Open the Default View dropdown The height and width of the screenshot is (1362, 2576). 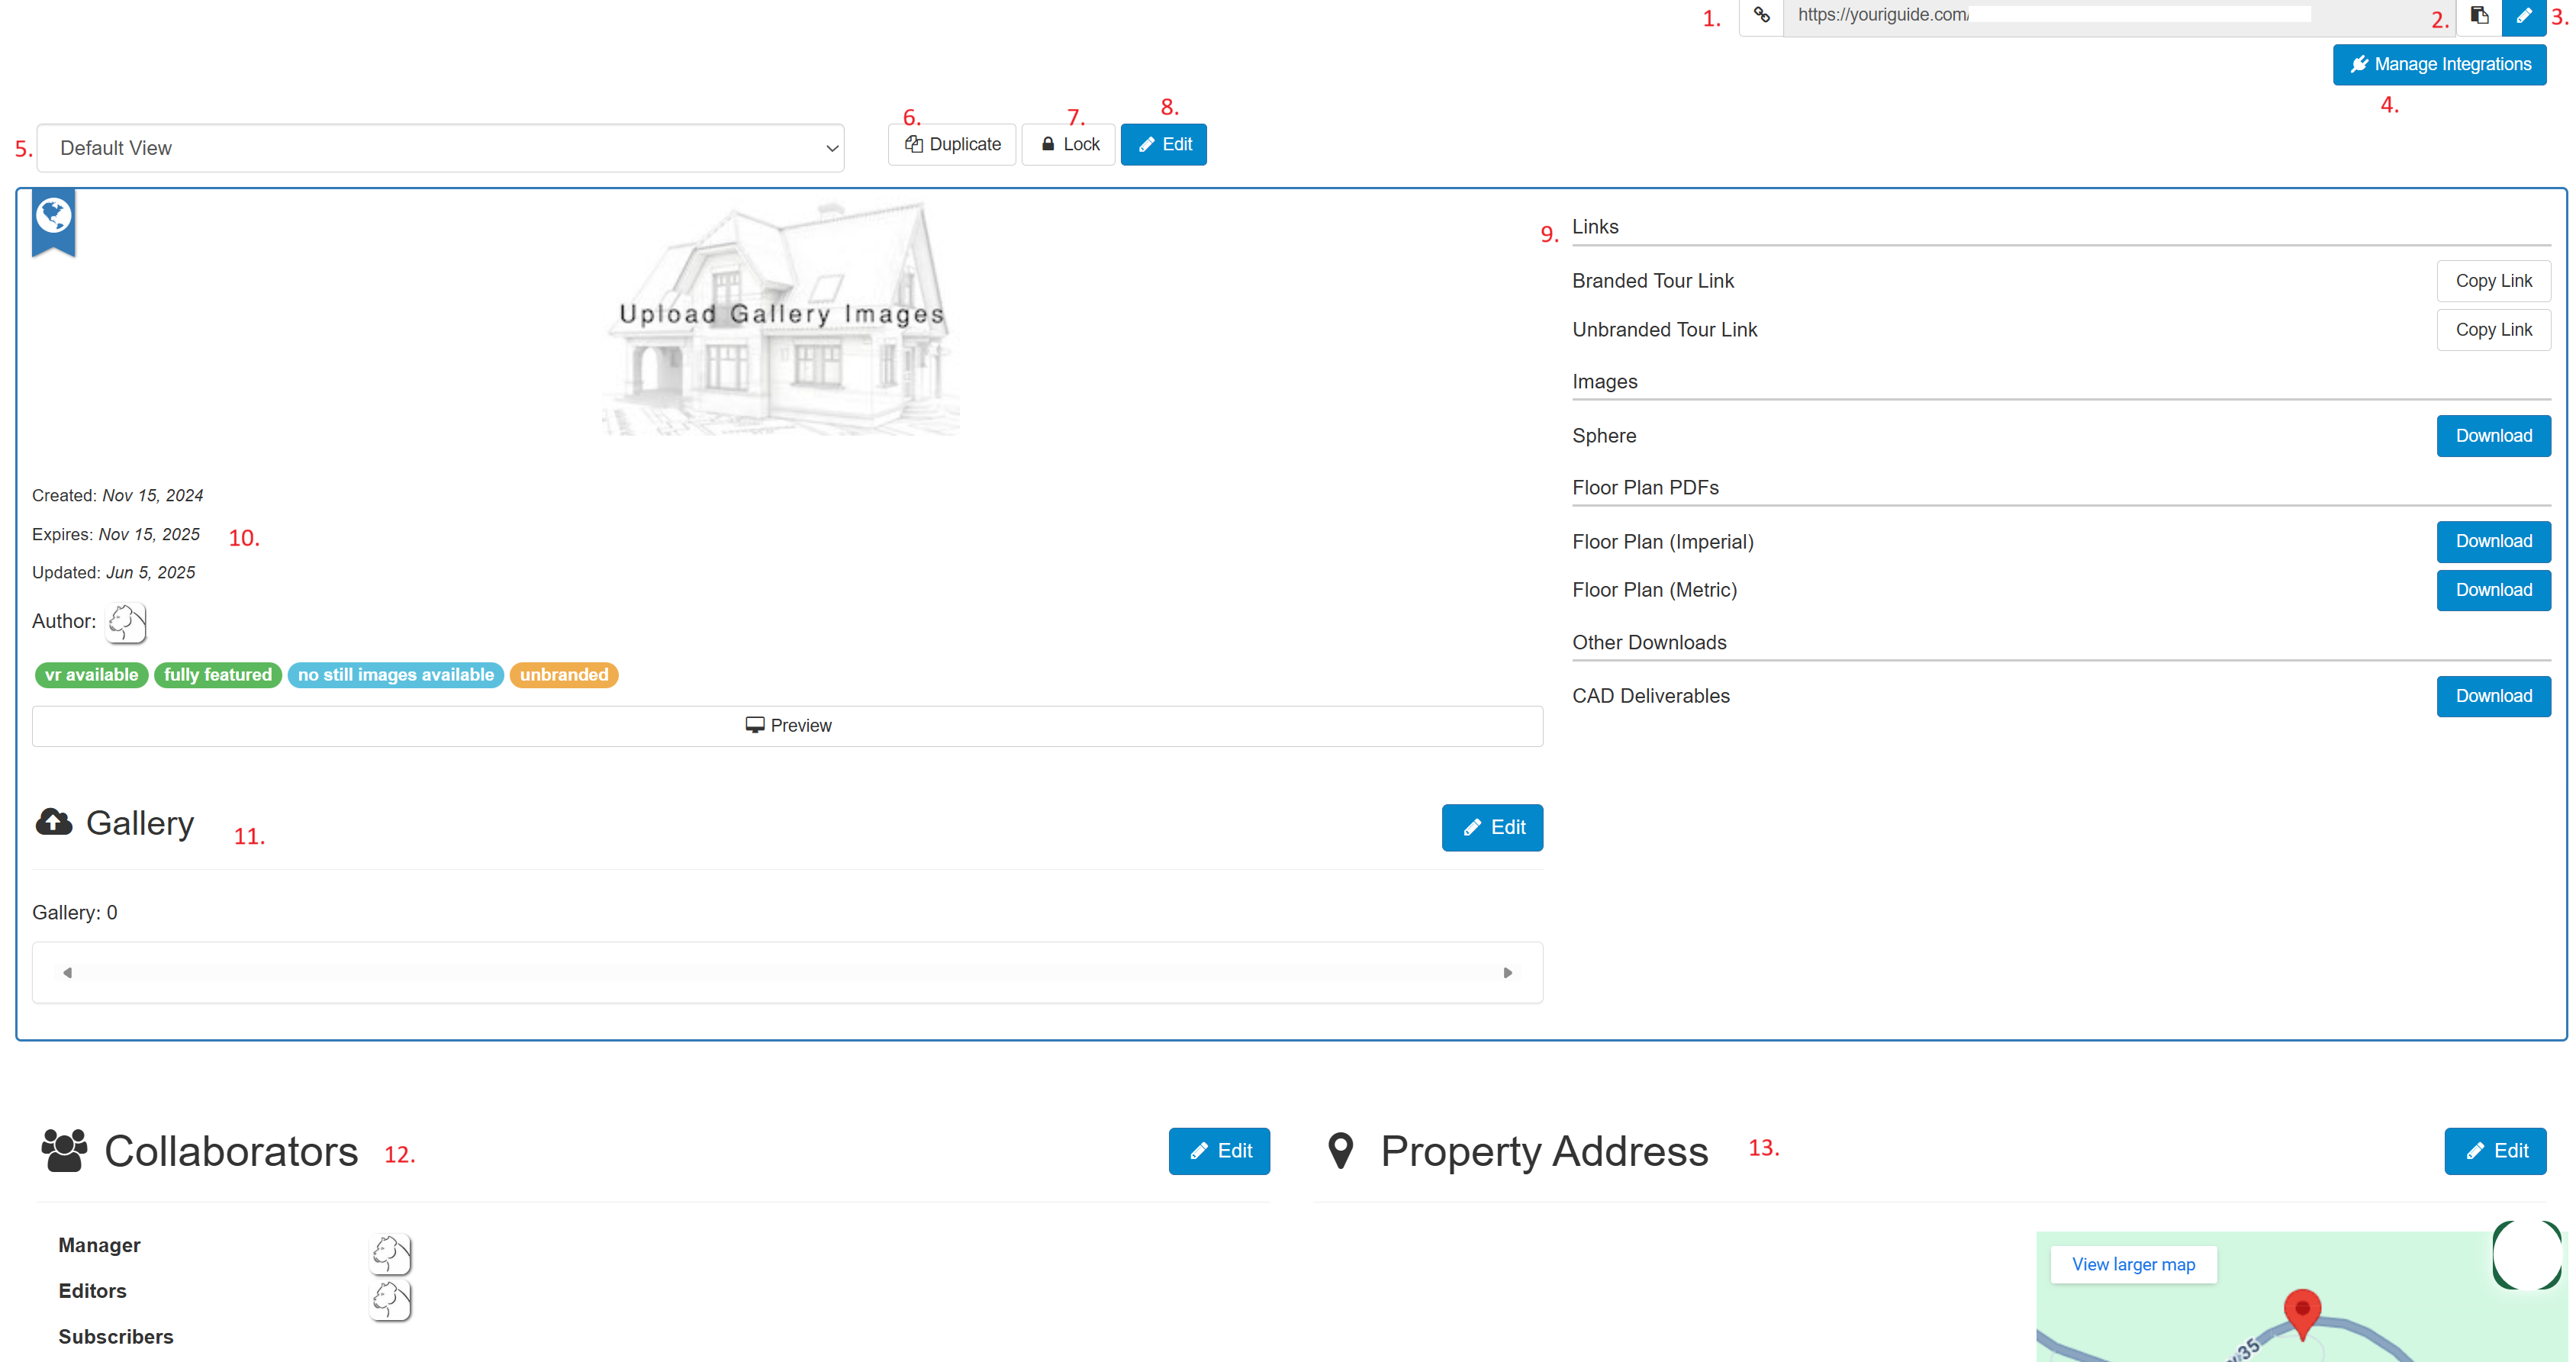coord(440,148)
